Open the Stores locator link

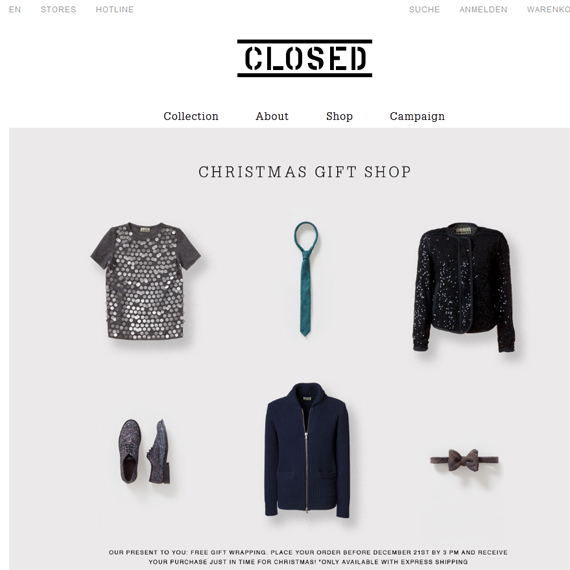tap(59, 9)
